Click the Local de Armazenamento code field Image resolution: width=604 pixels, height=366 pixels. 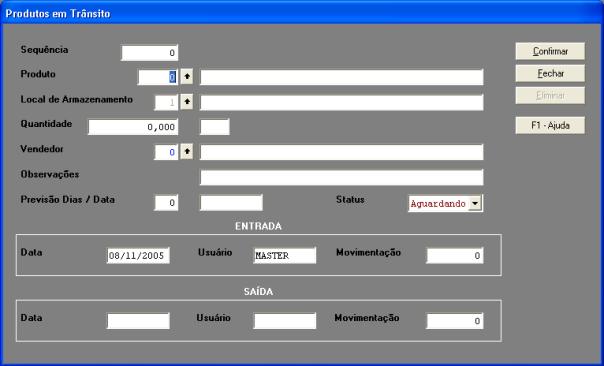tap(166, 102)
